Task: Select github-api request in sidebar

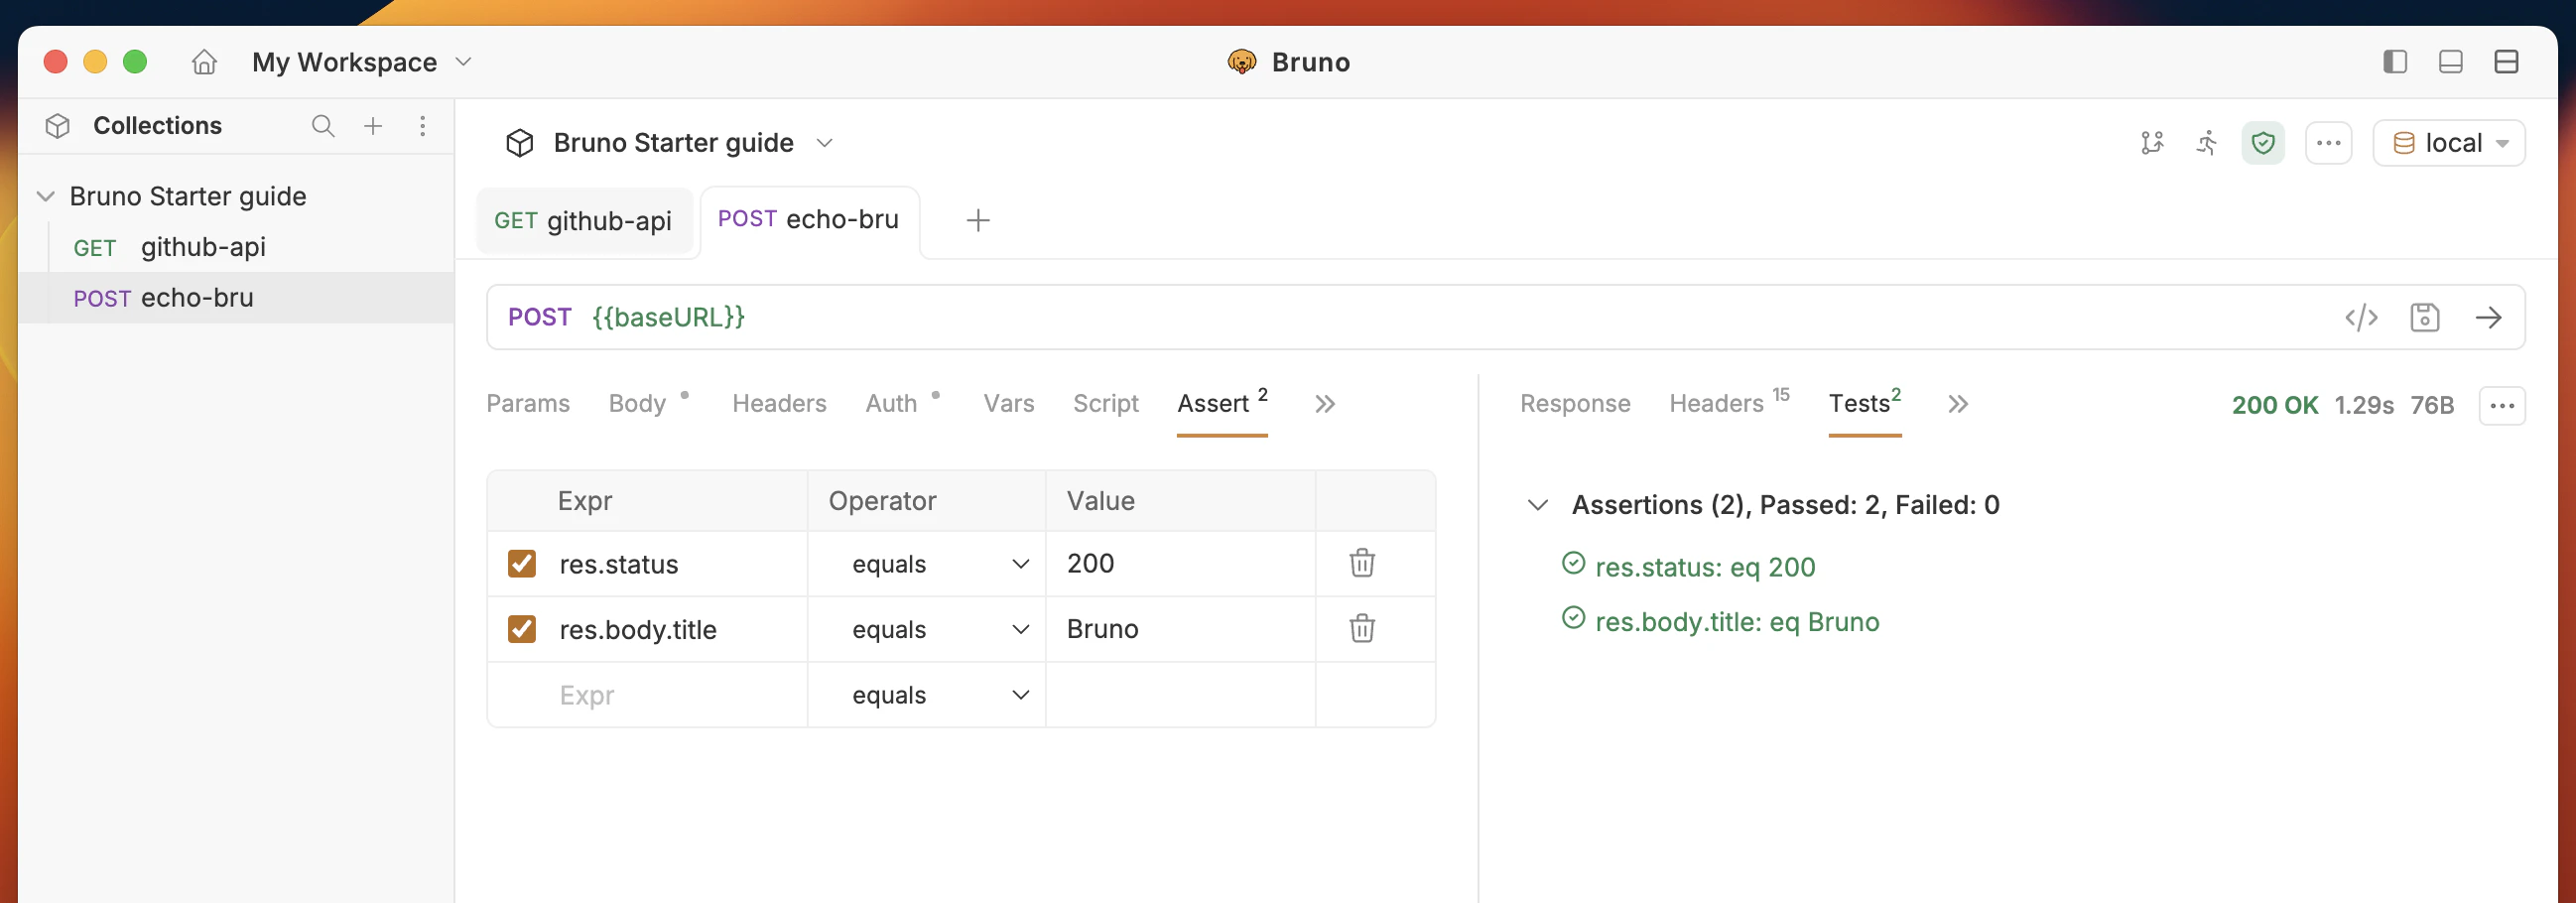Action: pyautogui.click(x=203, y=247)
